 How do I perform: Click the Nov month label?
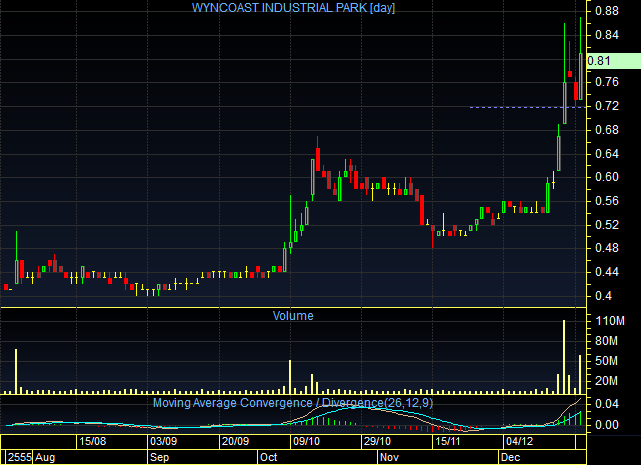(389, 457)
